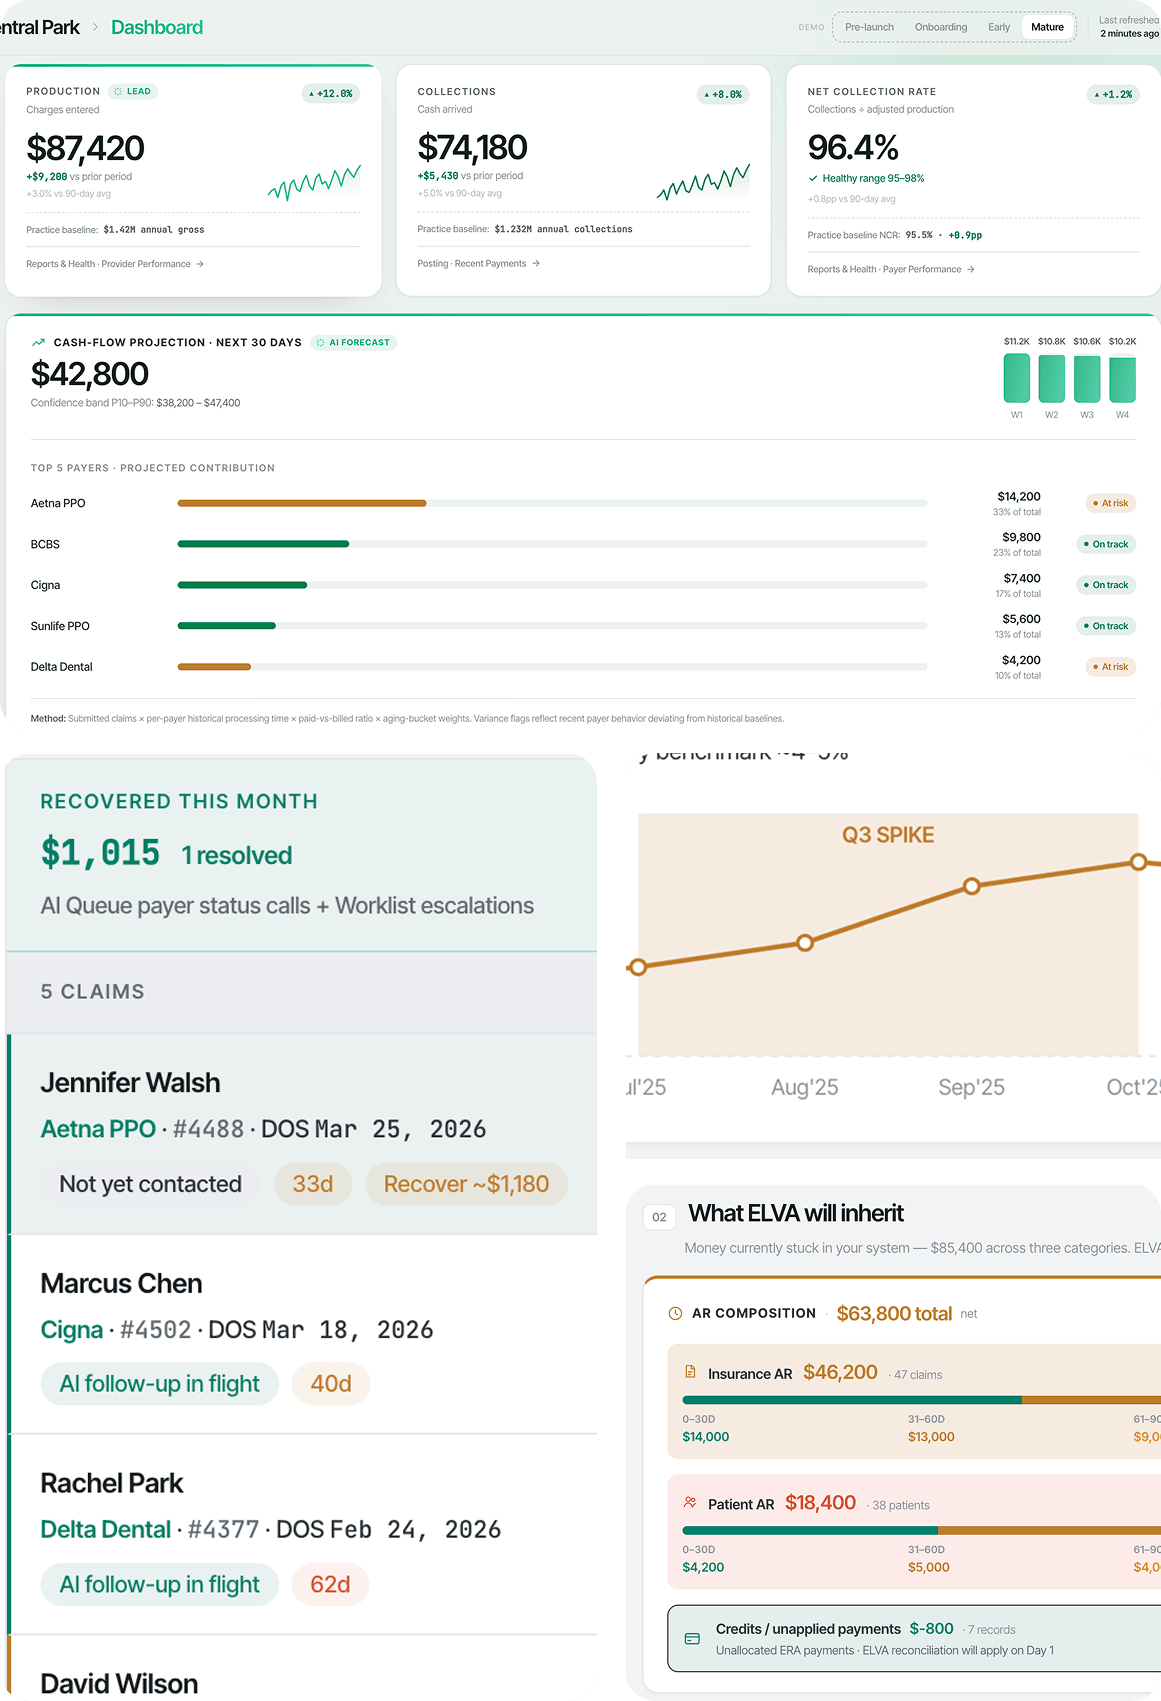Click the Patient AR people icon
Image resolution: width=1161 pixels, height=1701 pixels.
click(x=690, y=1503)
